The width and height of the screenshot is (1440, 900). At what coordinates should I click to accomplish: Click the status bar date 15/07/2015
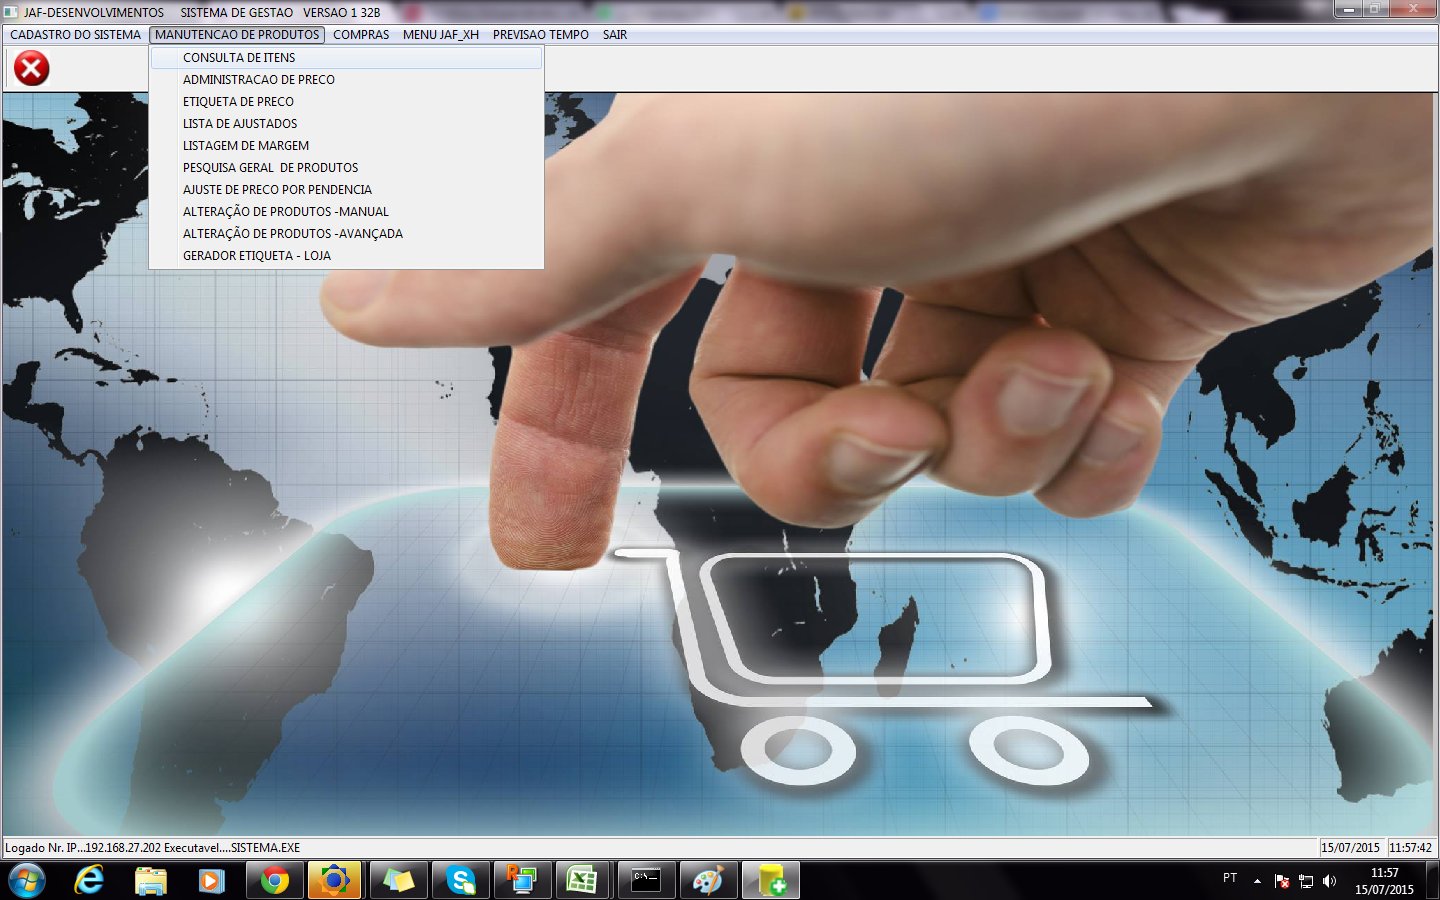(1350, 848)
